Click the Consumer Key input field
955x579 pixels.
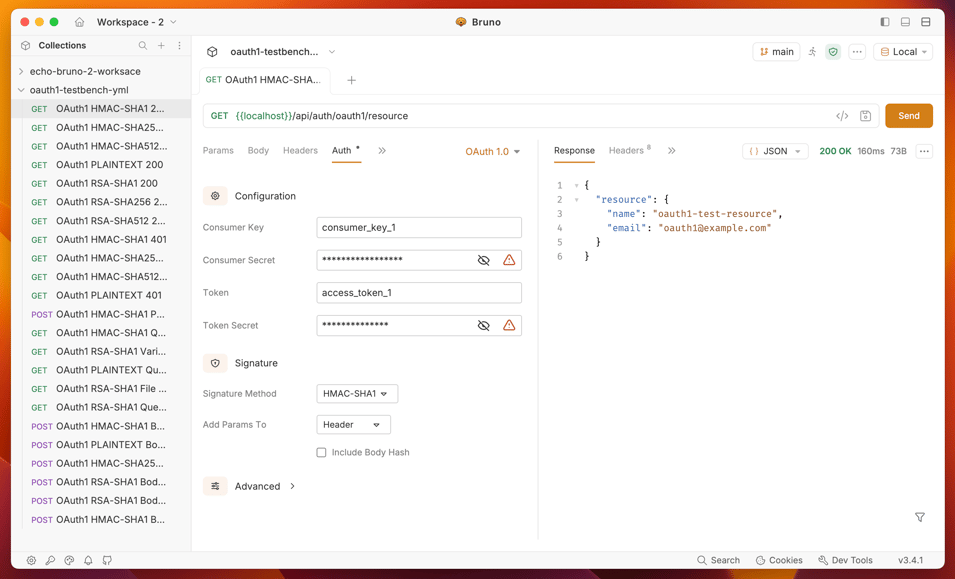click(x=419, y=228)
